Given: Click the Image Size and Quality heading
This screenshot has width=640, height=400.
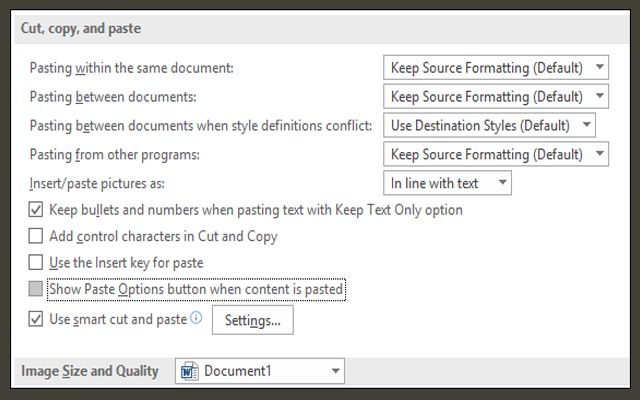Looking at the screenshot, I should click(90, 372).
